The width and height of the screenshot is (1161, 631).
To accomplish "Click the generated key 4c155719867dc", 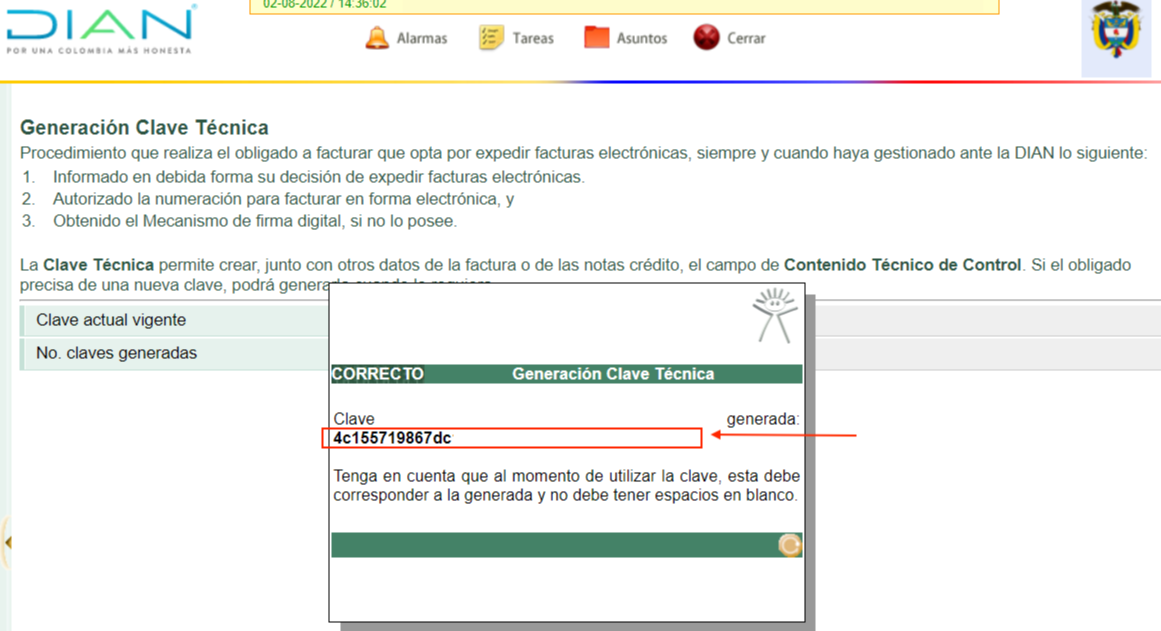I will [x=392, y=438].
